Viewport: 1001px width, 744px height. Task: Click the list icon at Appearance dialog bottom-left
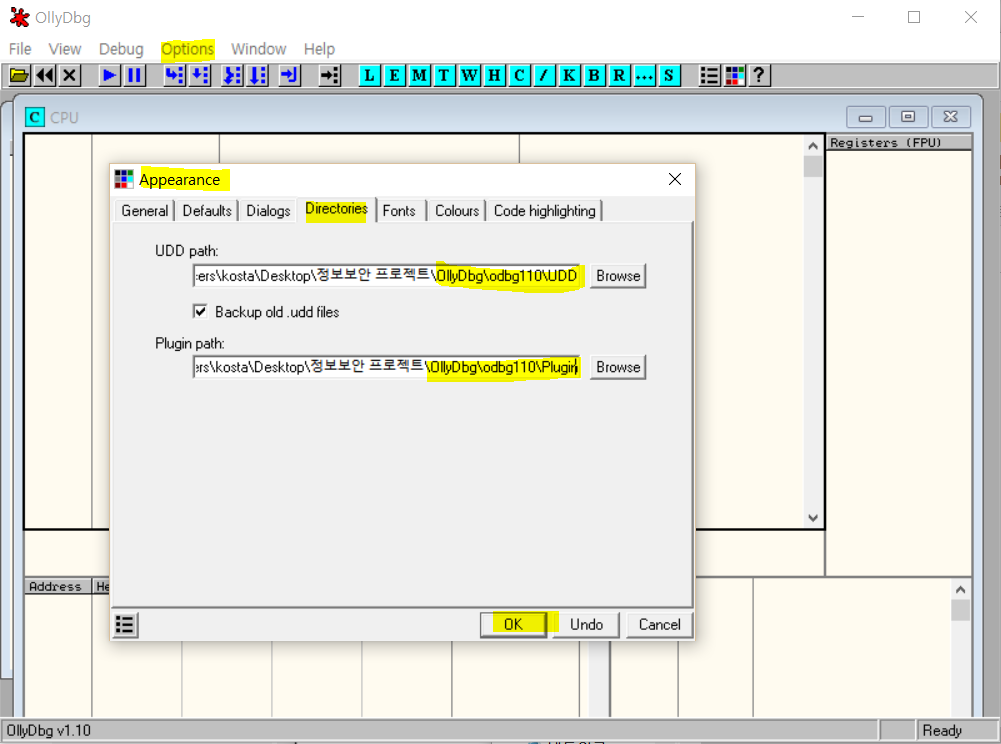click(125, 624)
